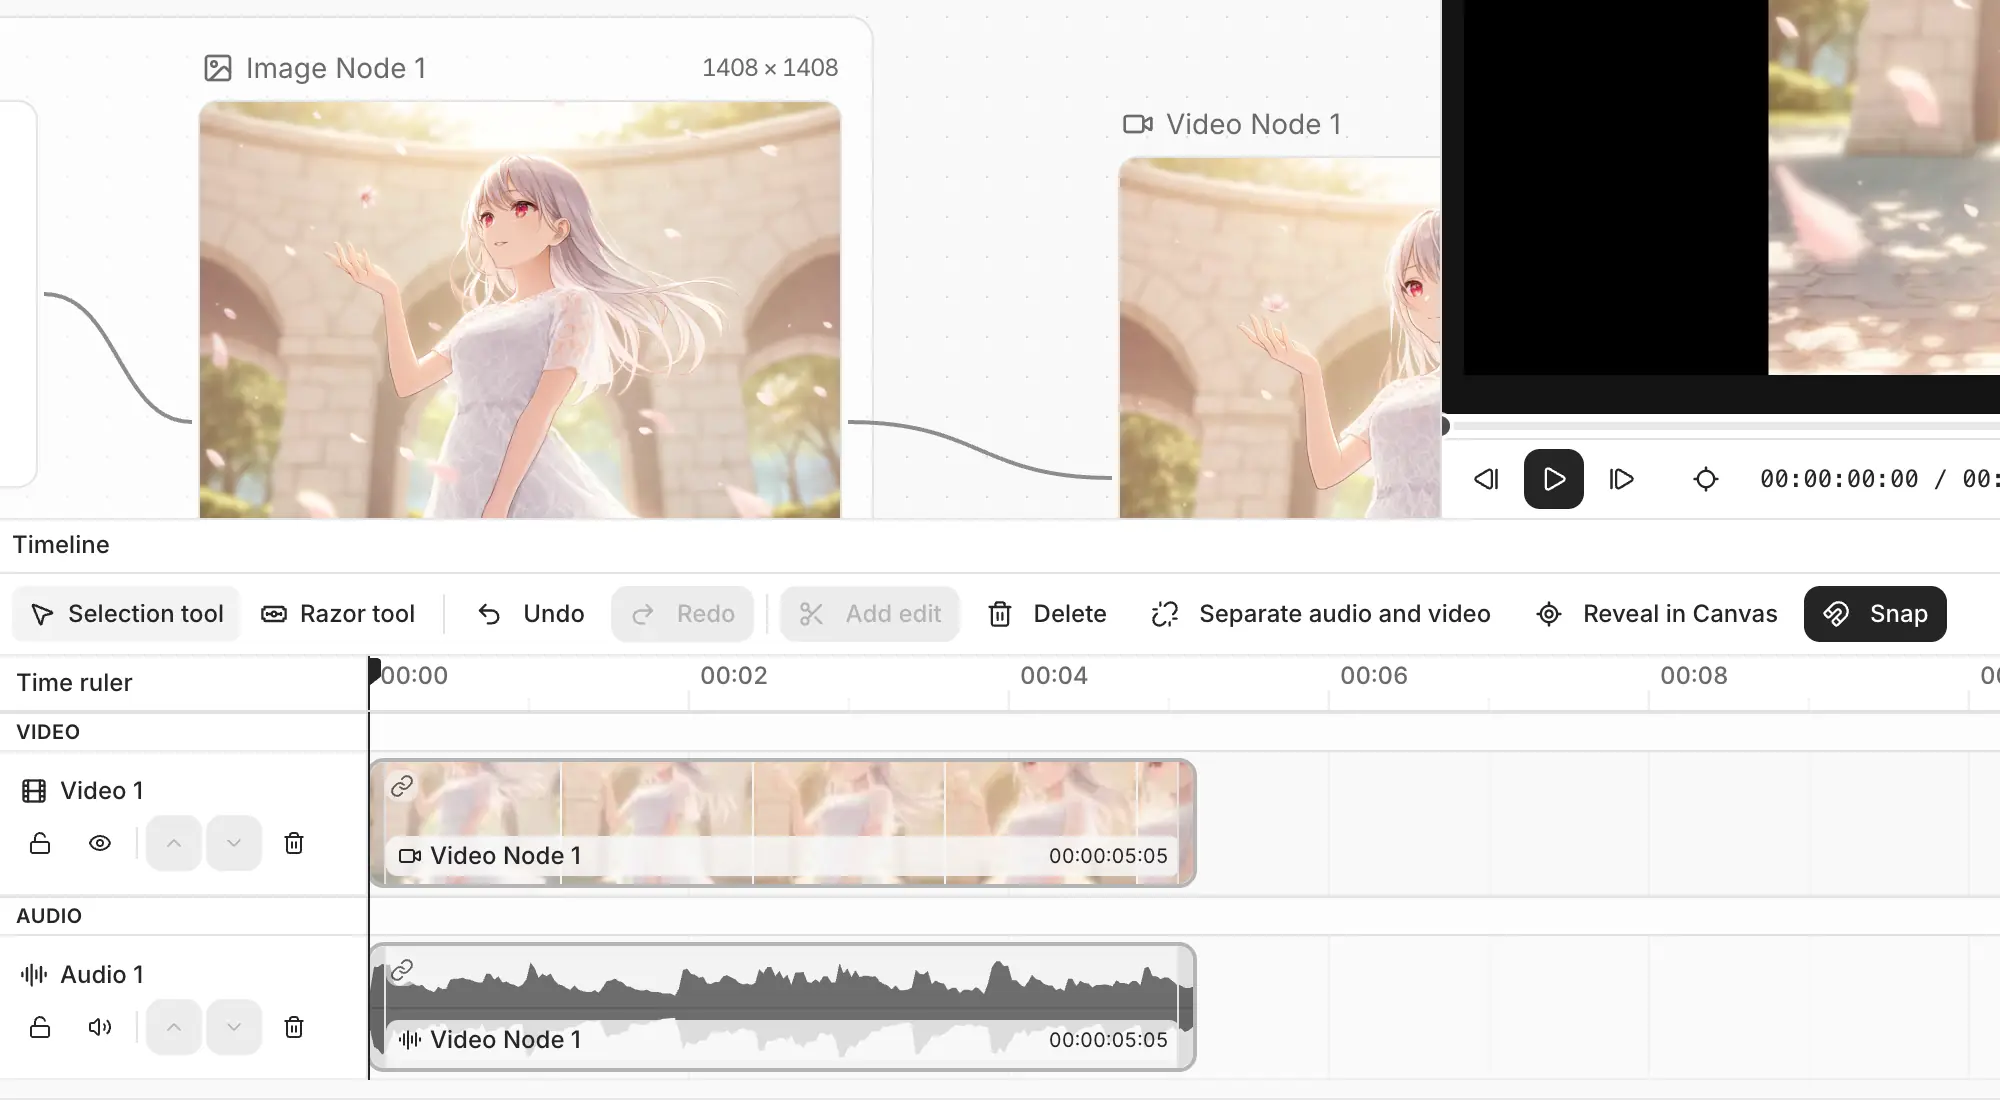
Task: Move Video 1 track up
Action: [174, 843]
